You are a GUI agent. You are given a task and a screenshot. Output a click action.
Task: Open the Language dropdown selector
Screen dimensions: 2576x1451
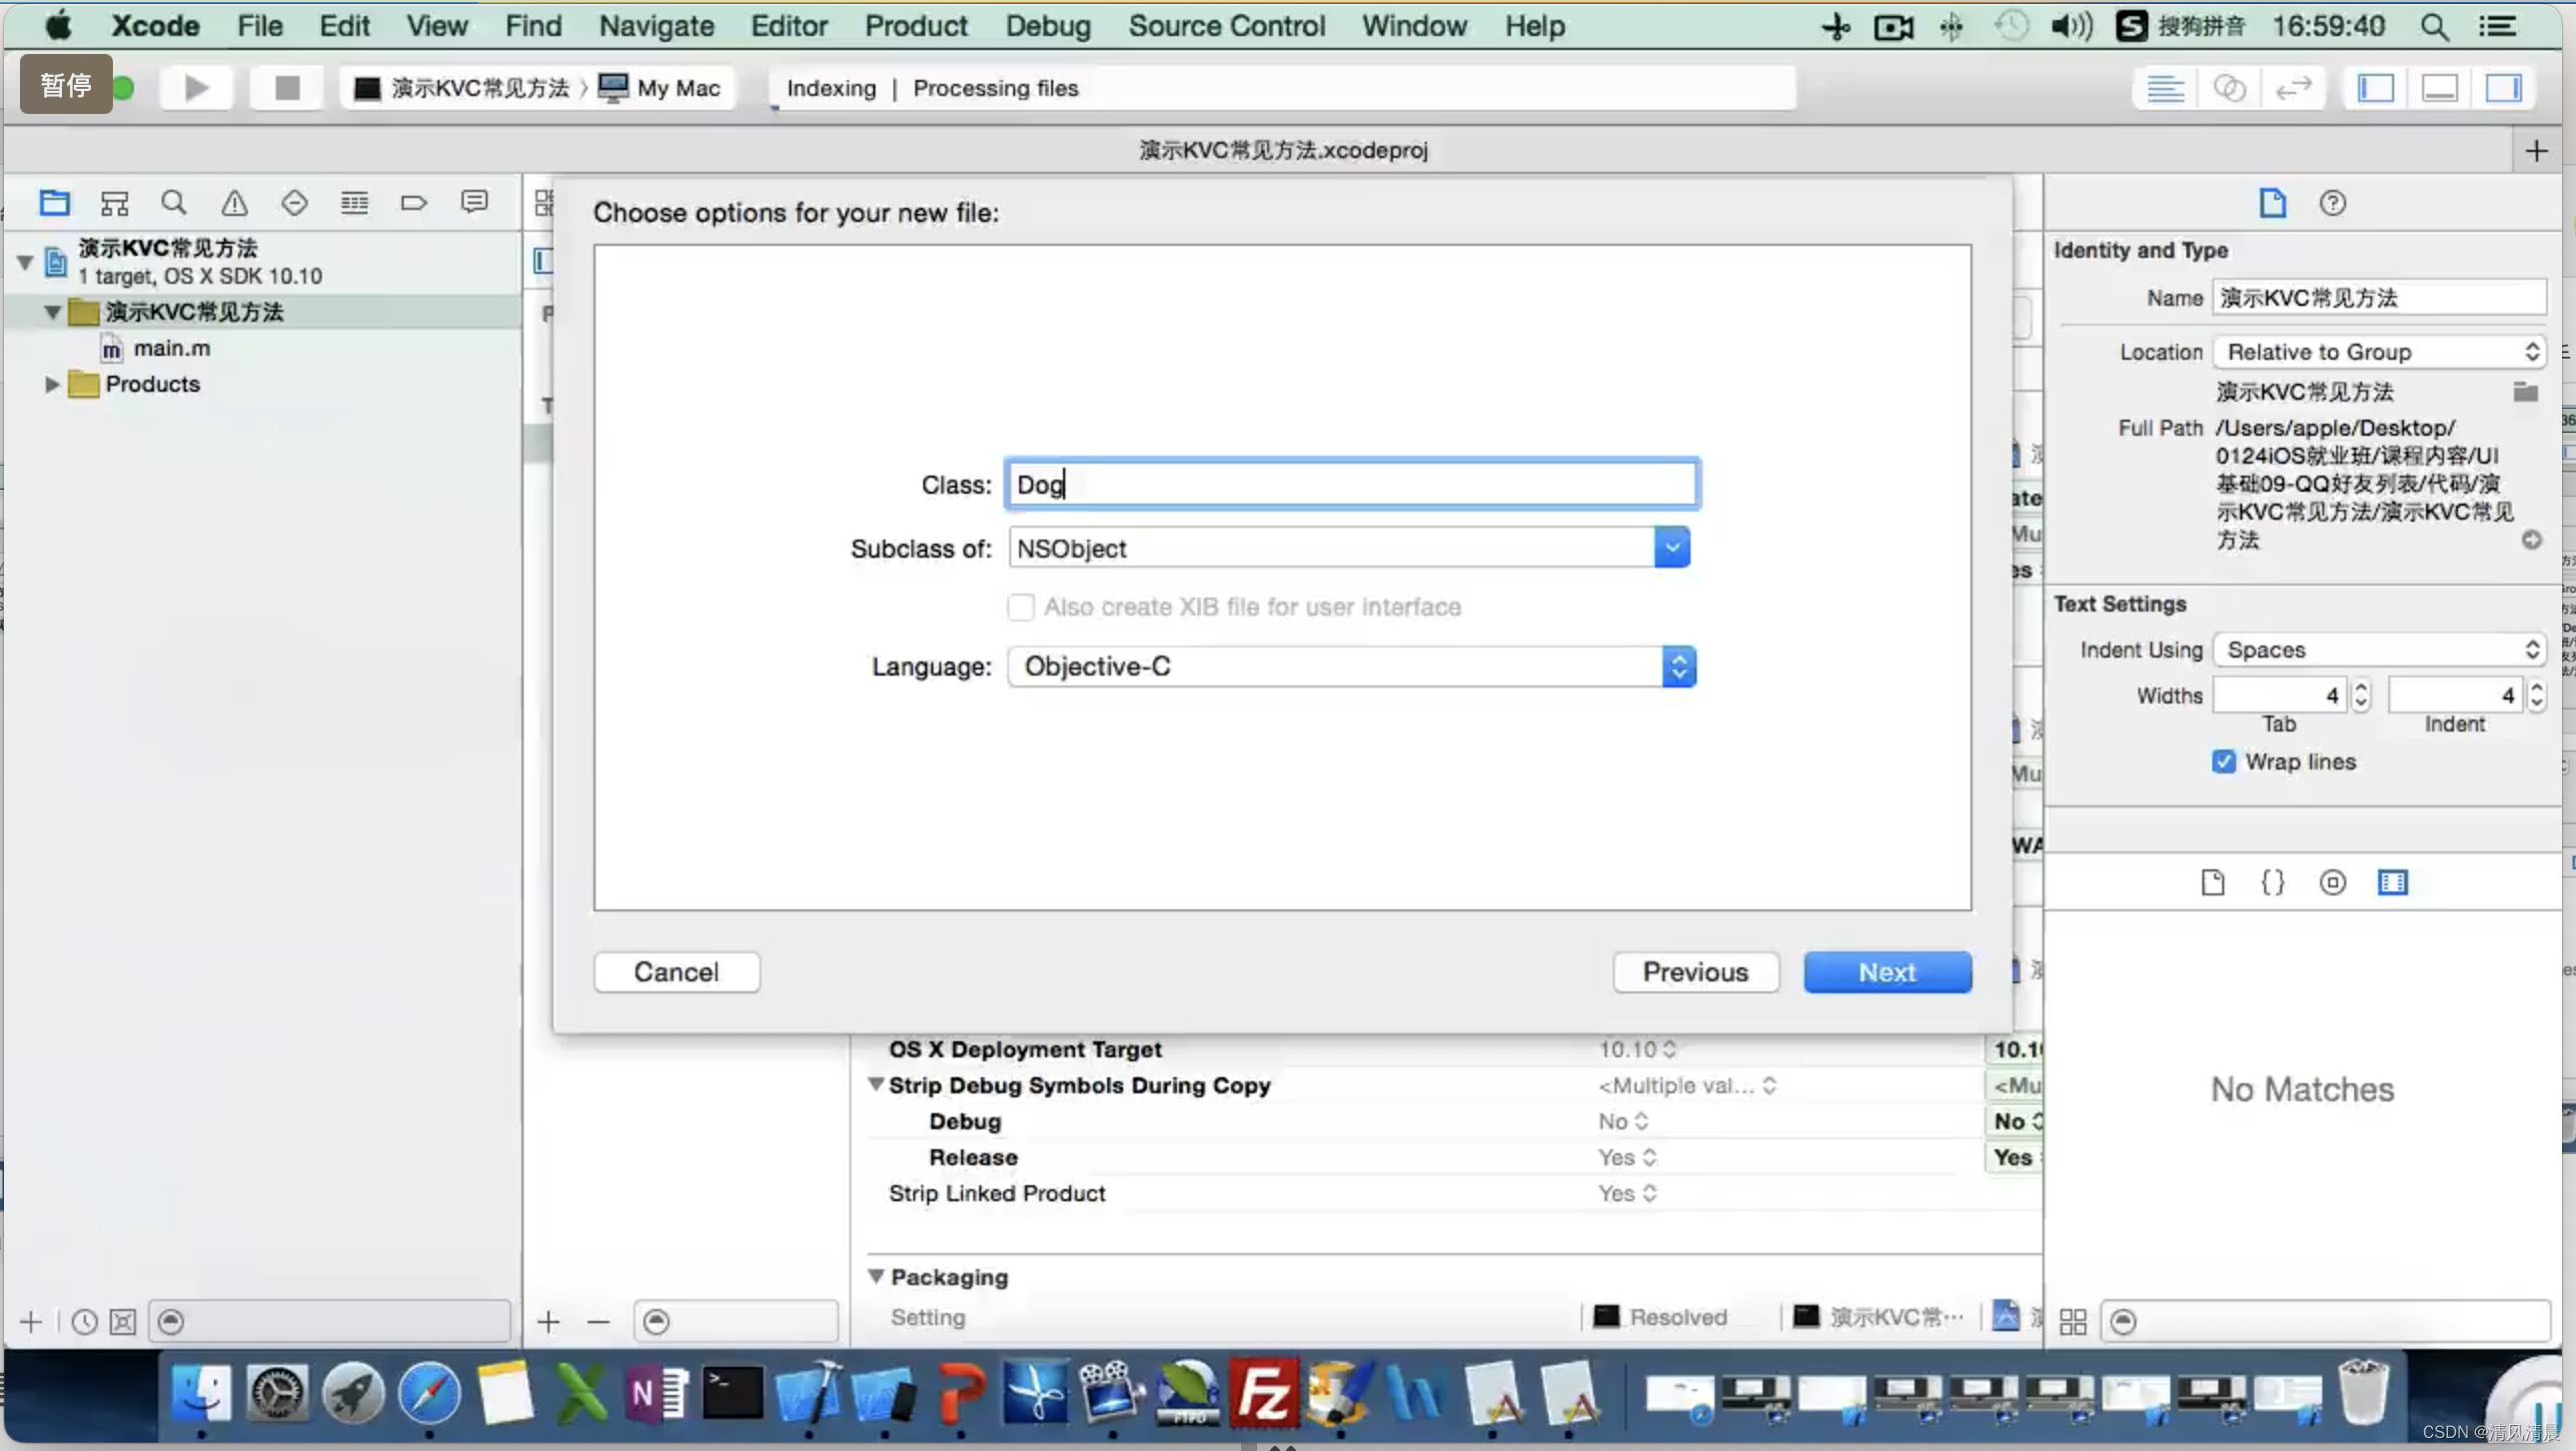[x=1676, y=666]
